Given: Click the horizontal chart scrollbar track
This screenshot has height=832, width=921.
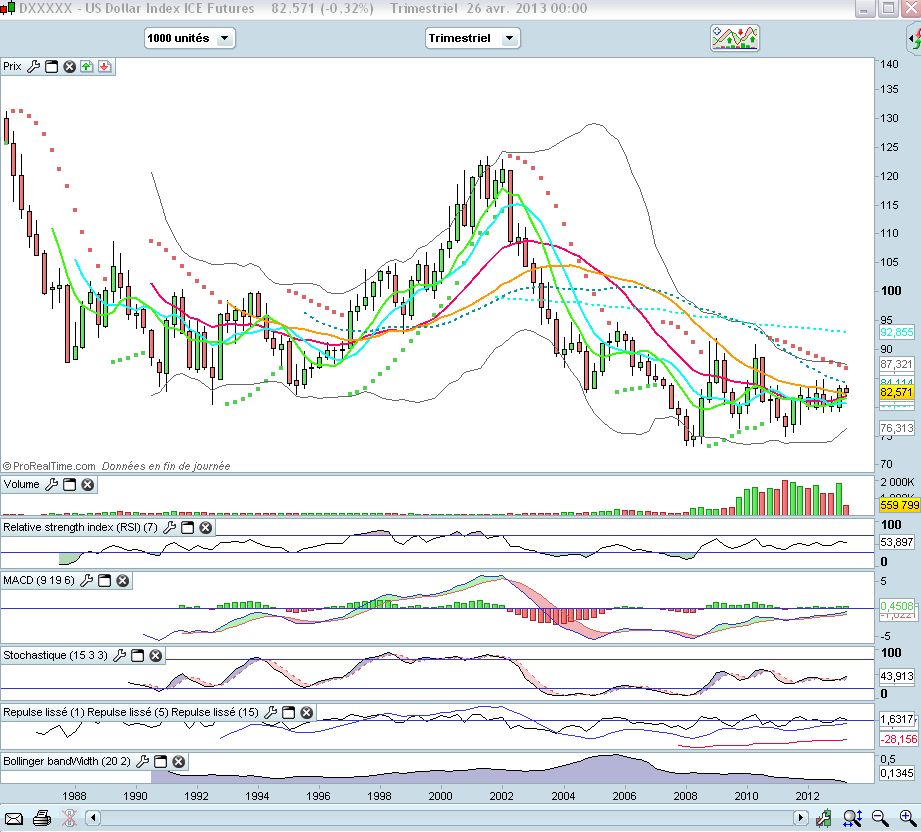Looking at the screenshot, I should click(x=446, y=818).
